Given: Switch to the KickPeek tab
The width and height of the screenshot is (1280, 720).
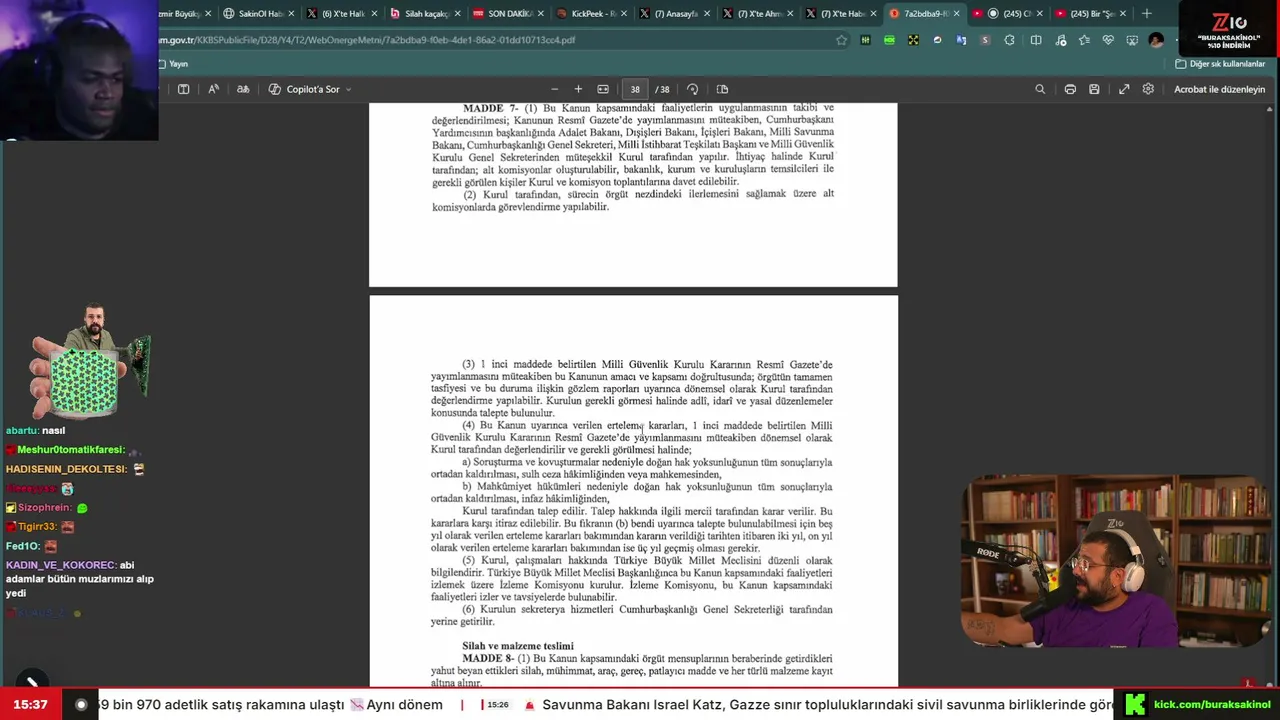Looking at the screenshot, I should click(x=590, y=14).
